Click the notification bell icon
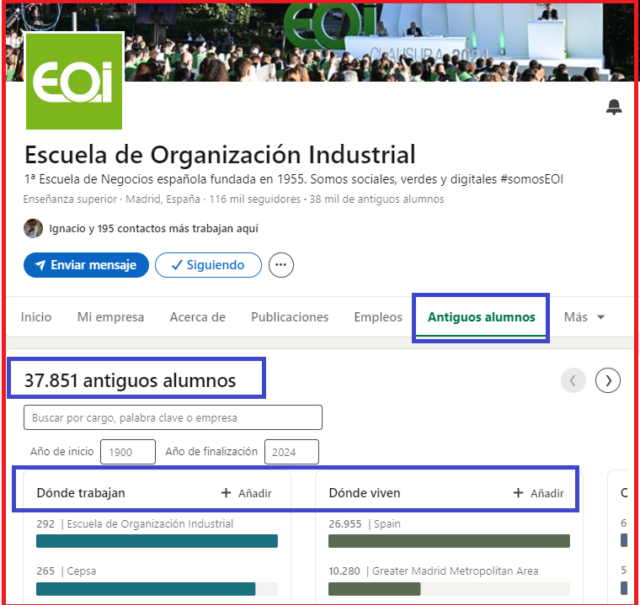640x605 pixels. coord(614,107)
